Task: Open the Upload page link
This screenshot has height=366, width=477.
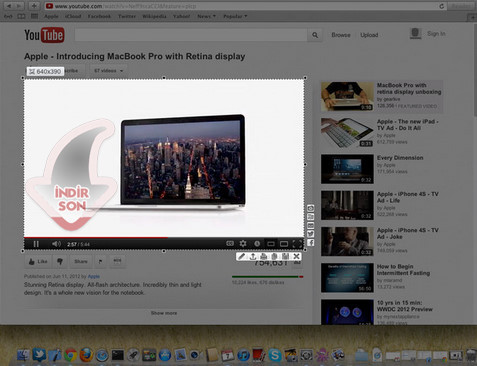Action: click(369, 35)
